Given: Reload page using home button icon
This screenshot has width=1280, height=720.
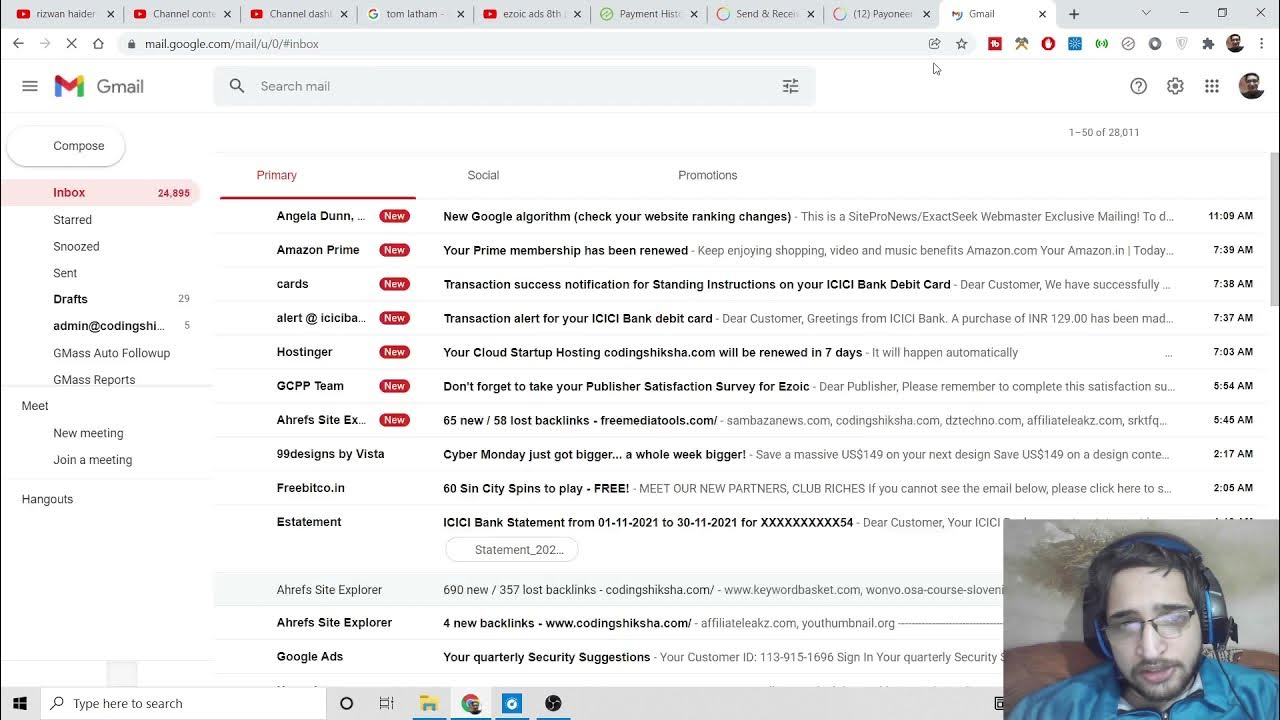Looking at the screenshot, I should [x=98, y=44].
